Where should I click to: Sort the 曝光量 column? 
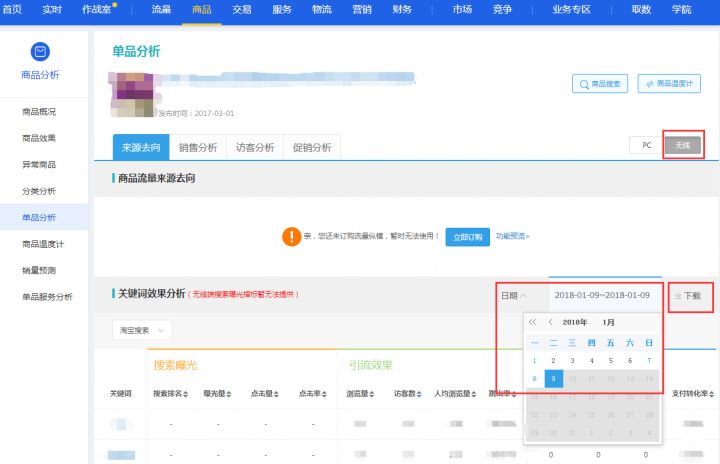(x=229, y=394)
